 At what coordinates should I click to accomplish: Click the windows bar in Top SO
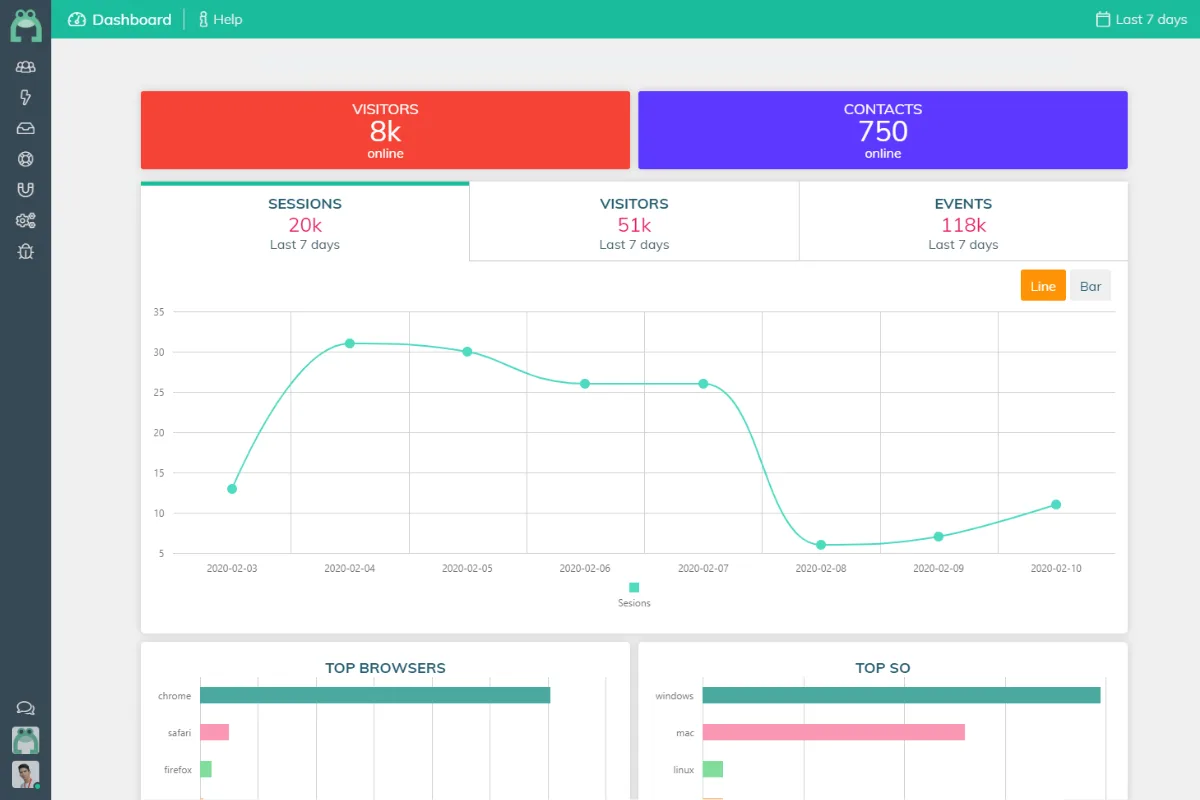(901, 695)
